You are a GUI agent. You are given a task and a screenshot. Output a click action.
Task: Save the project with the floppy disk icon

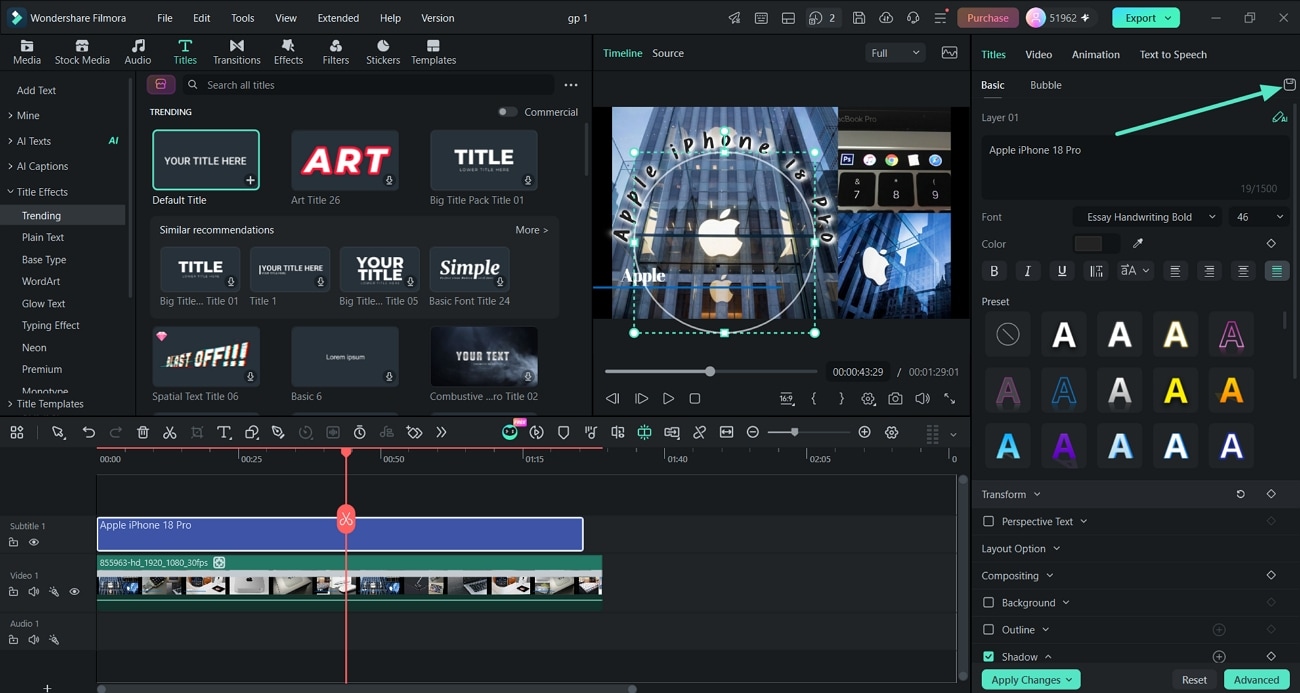coord(859,18)
